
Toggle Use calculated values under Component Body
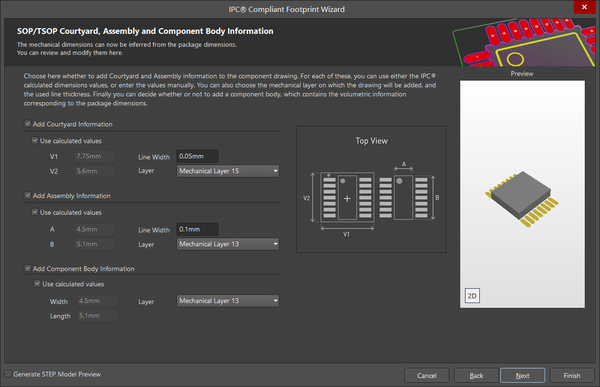(37, 284)
